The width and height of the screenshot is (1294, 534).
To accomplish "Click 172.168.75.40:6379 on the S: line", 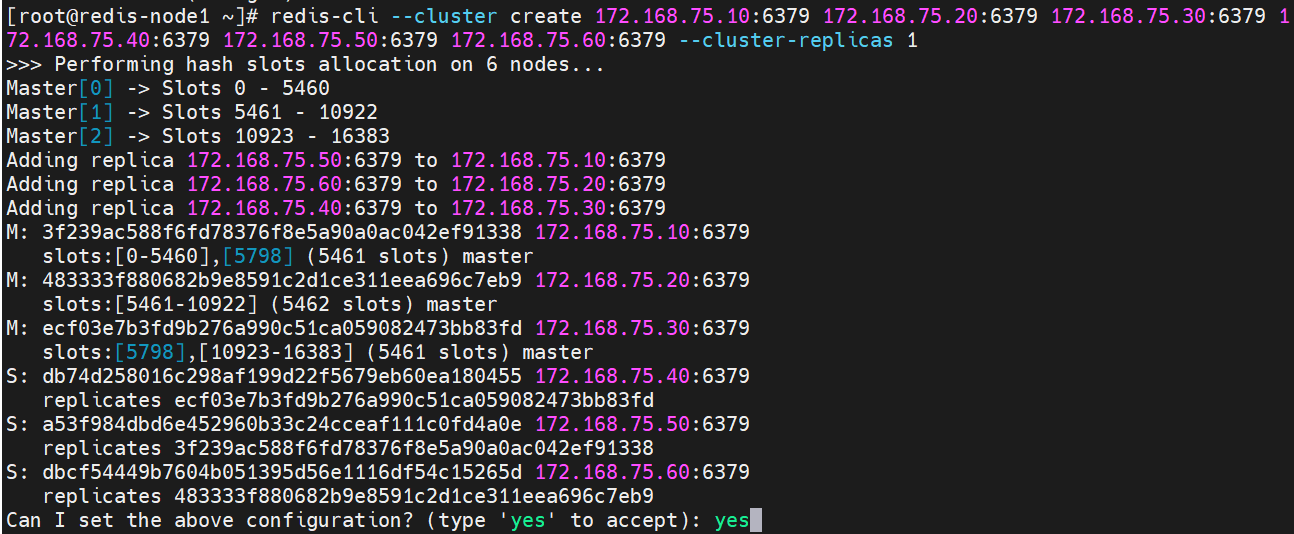I will (x=642, y=376).
